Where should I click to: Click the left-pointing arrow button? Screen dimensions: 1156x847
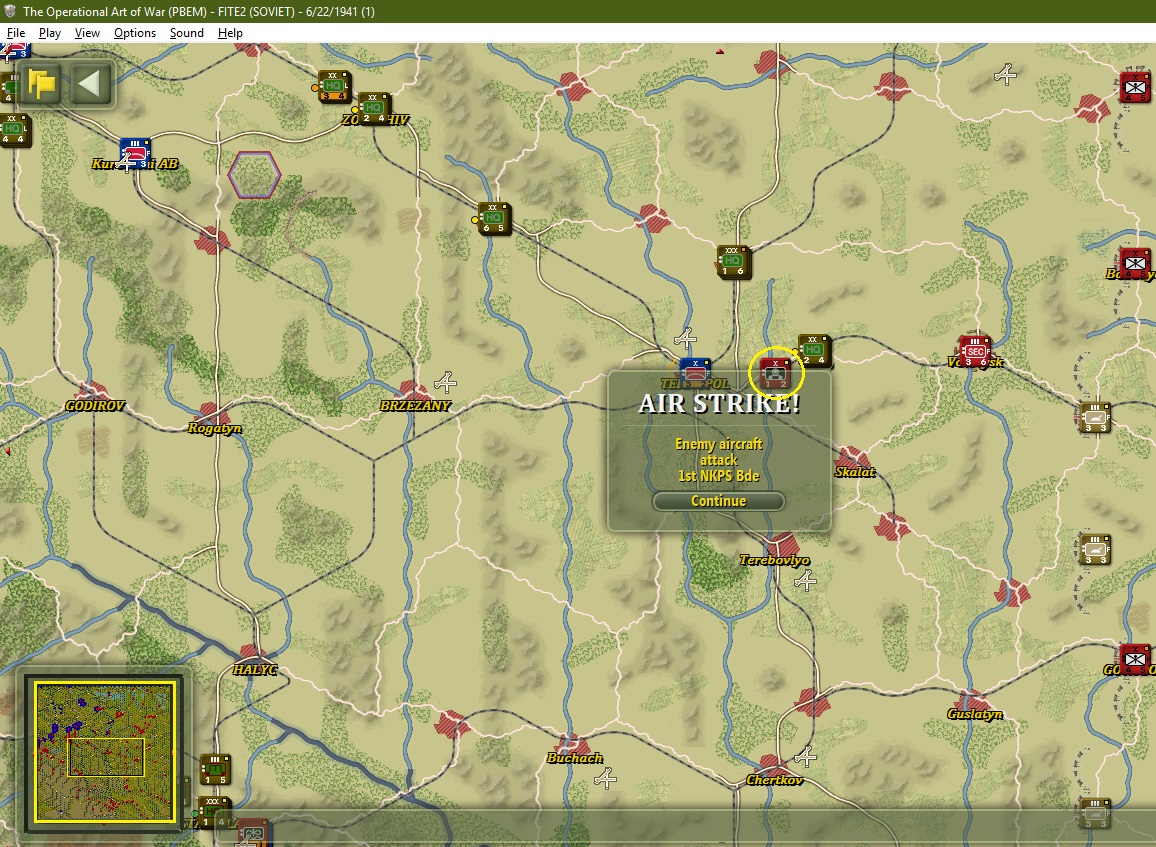click(x=91, y=83)
